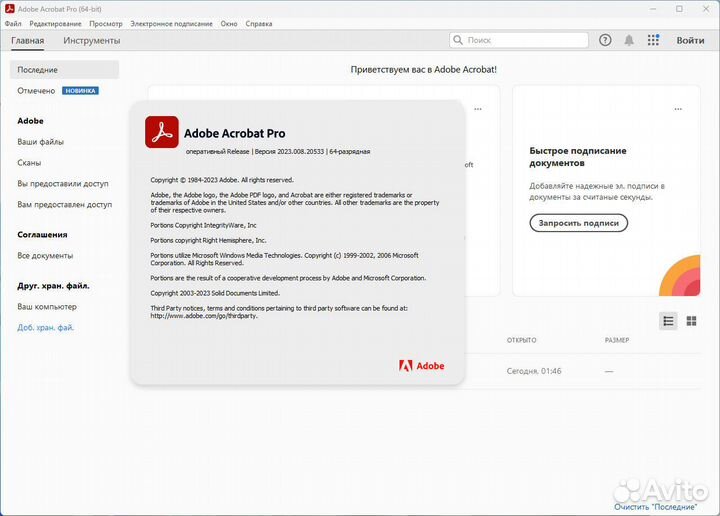Click the НОВИНКА badge beside Отмечено
The height and width of the screenshot is (516, 720).
click(80, 91)
